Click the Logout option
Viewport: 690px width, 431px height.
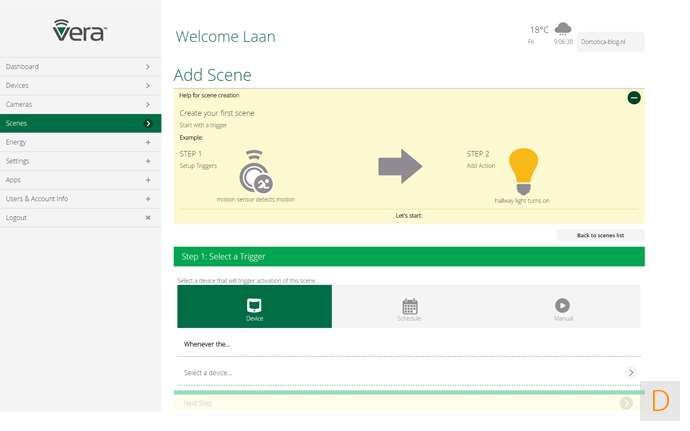pos(80,217)
